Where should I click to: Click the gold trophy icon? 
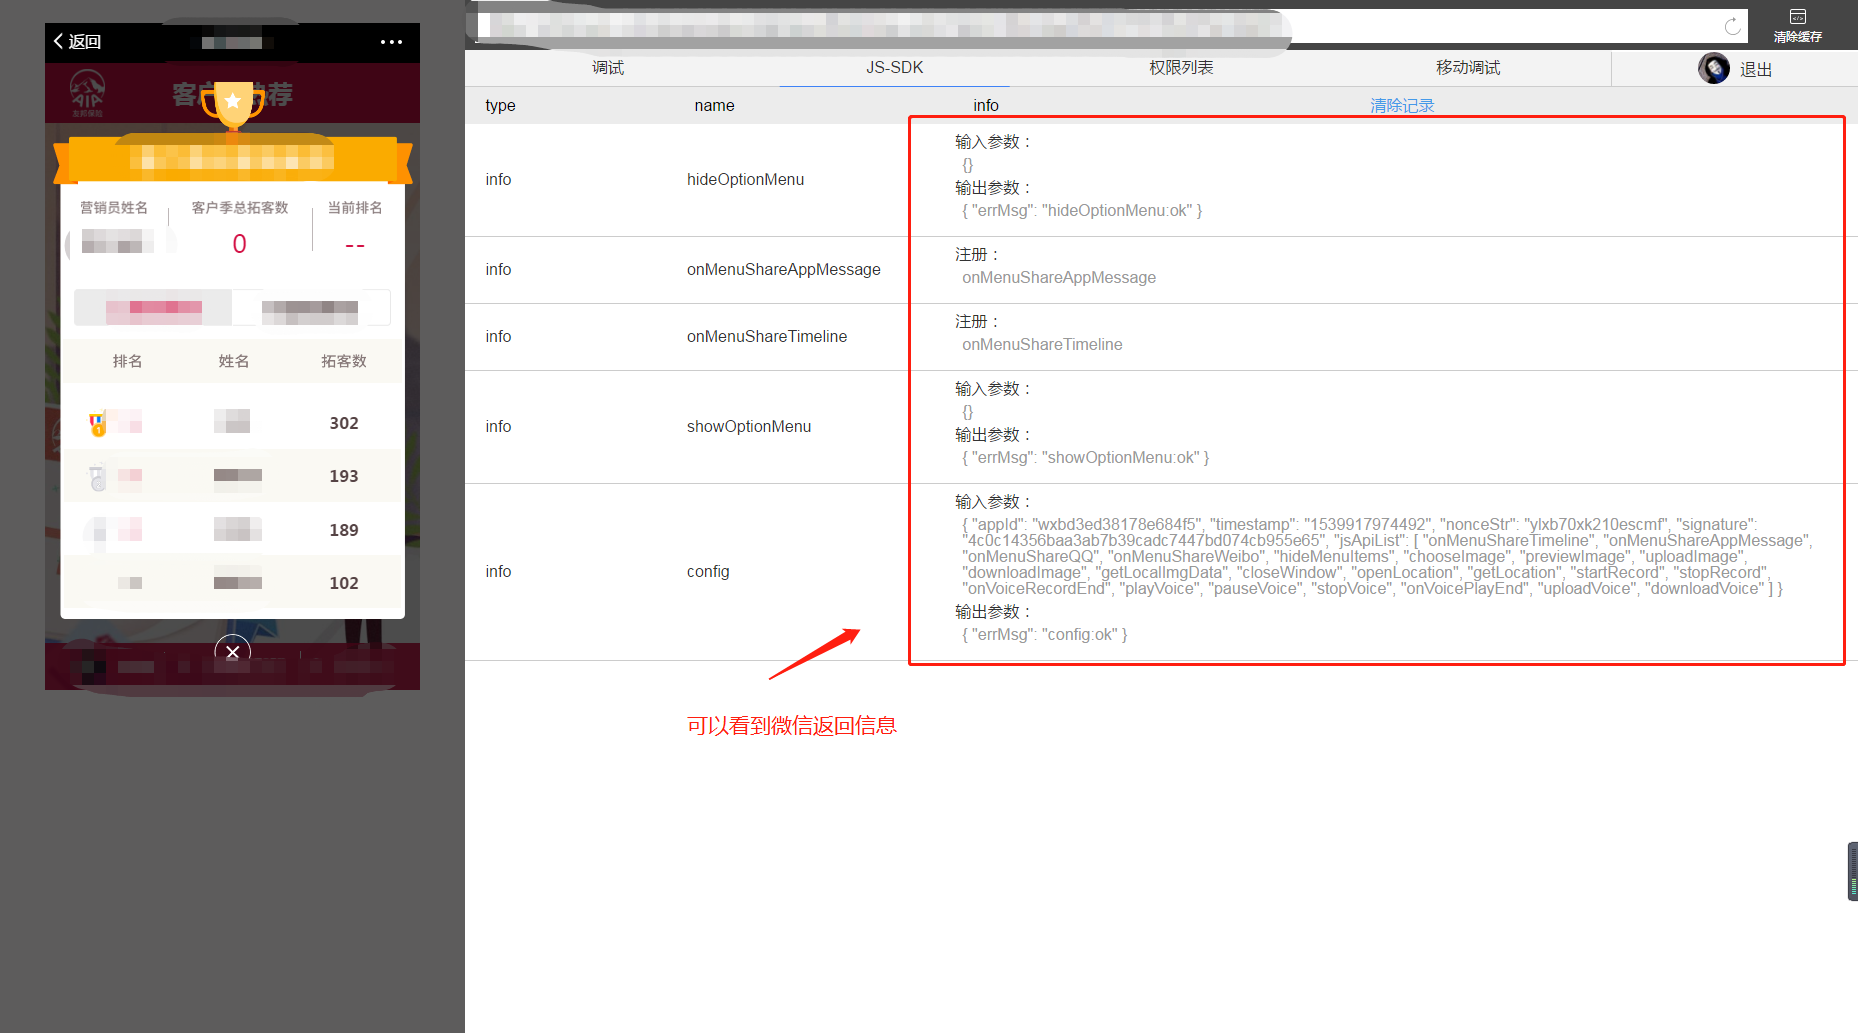(x=233, y=104)
